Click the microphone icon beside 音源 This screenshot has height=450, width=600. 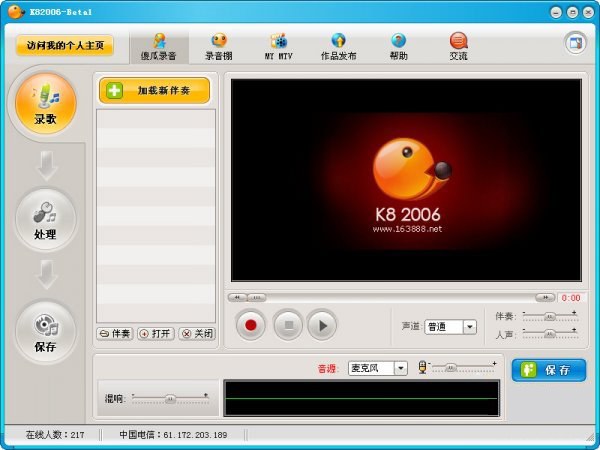pyautogui.click(x=422, y=367)
